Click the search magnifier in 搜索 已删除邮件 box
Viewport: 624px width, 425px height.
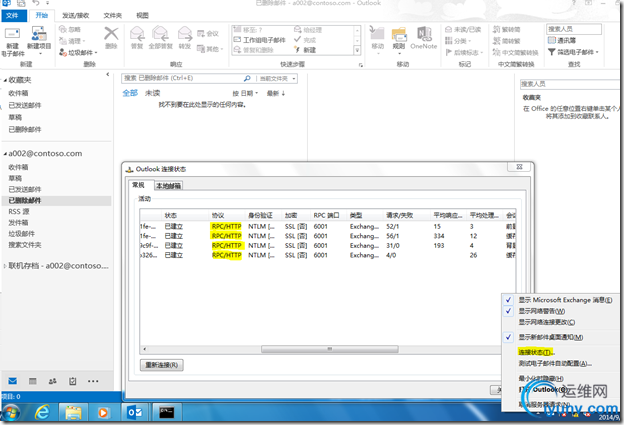pos(247,78)
